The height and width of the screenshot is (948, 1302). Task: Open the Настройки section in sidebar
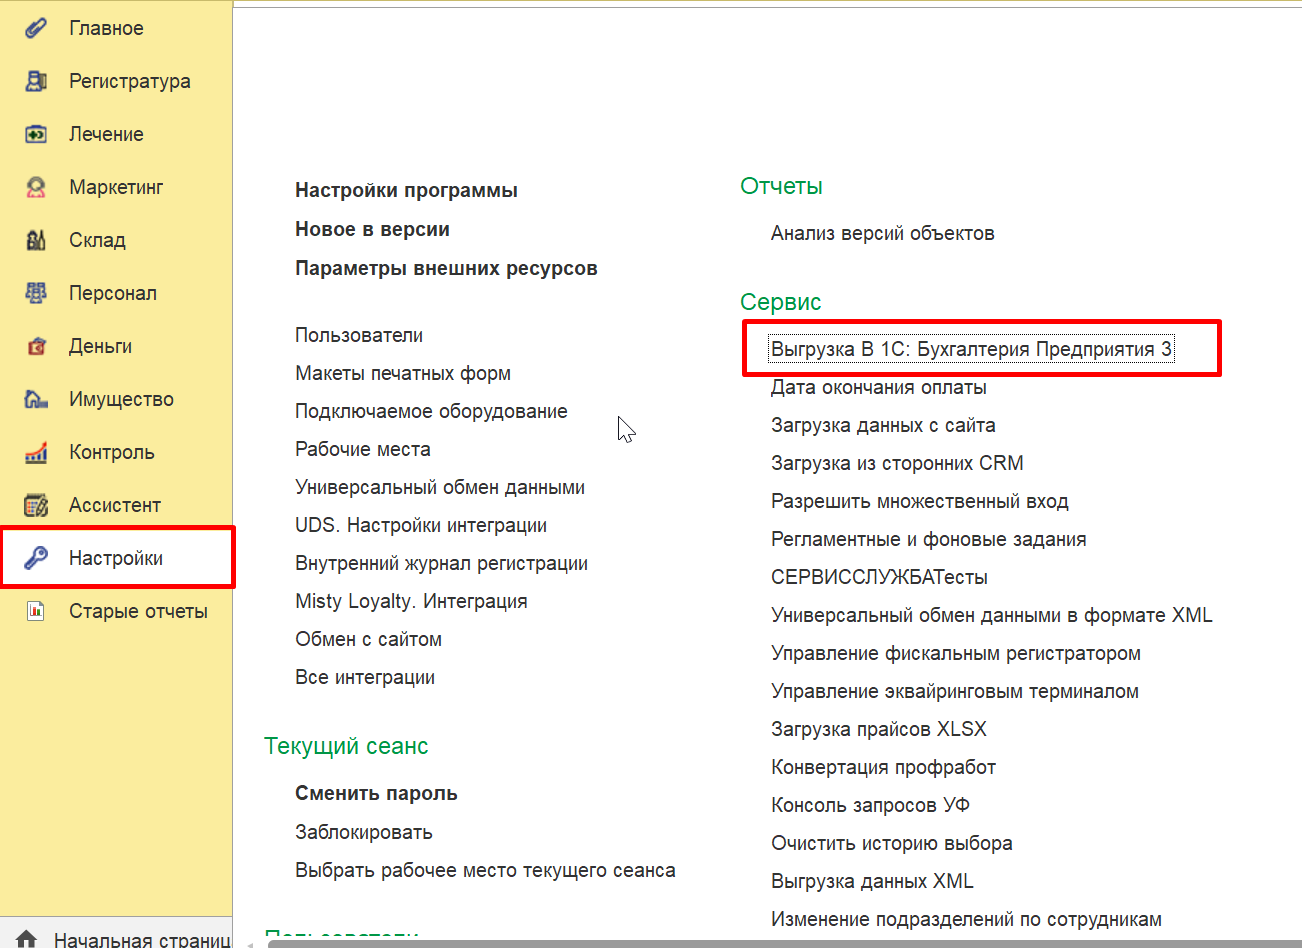[115, 558]
